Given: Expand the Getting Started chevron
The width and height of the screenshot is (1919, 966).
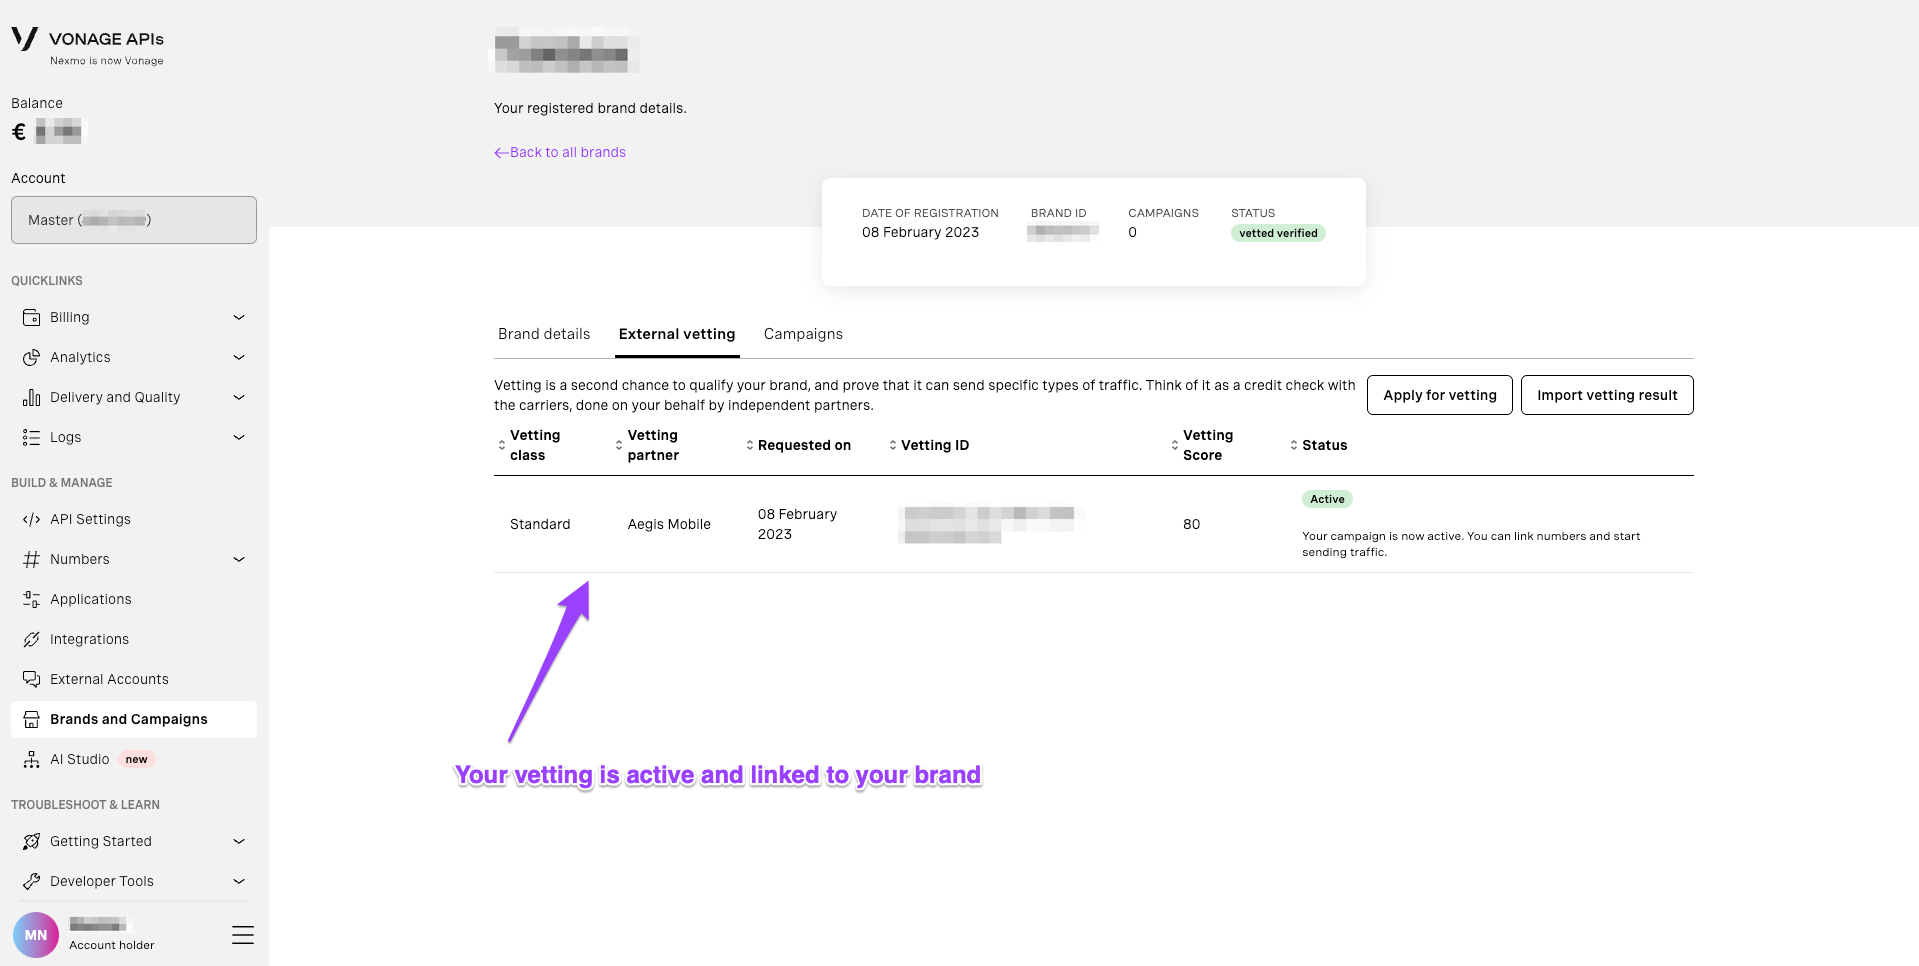Looking at the screenshot, I should tap(239, 841).
